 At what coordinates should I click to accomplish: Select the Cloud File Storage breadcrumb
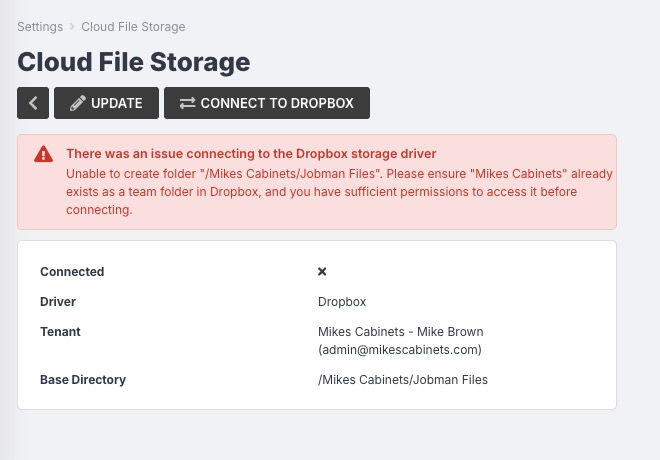tap(133, 27)
